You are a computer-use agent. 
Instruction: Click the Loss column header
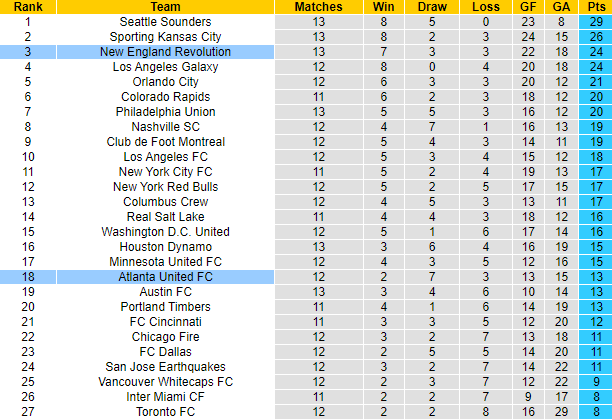pos(485,6)
